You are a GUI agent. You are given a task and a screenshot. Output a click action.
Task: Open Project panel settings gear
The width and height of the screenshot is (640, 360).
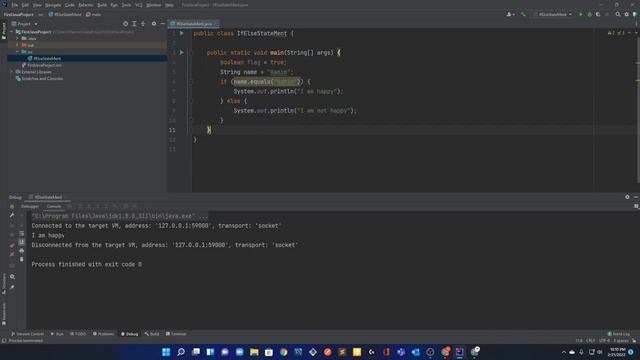pyautogui.click(x=154, y=24)
